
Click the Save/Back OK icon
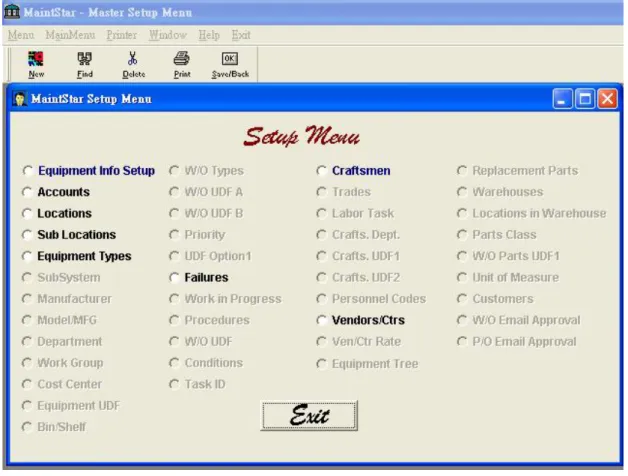tap(229, 59)
